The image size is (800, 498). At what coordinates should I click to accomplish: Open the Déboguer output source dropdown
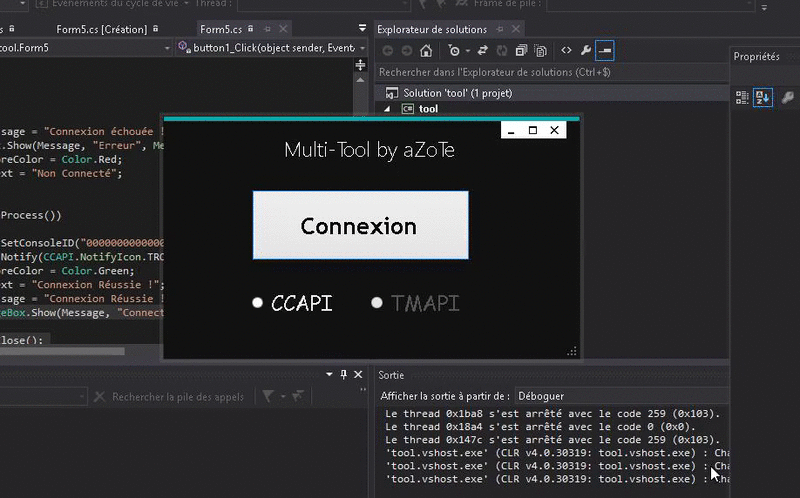622,396
